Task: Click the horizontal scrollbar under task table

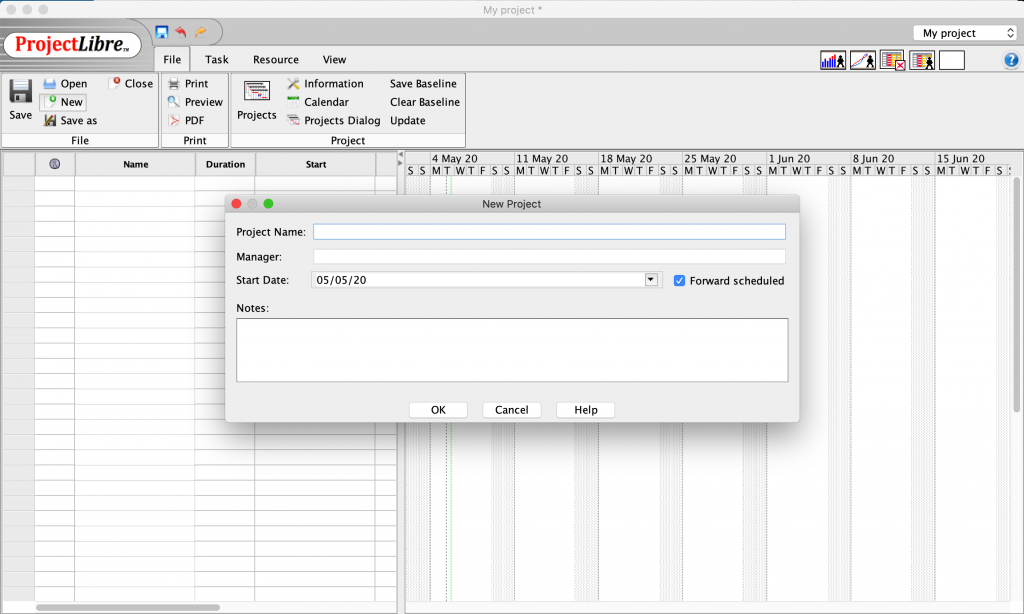Action: (127, 607)
